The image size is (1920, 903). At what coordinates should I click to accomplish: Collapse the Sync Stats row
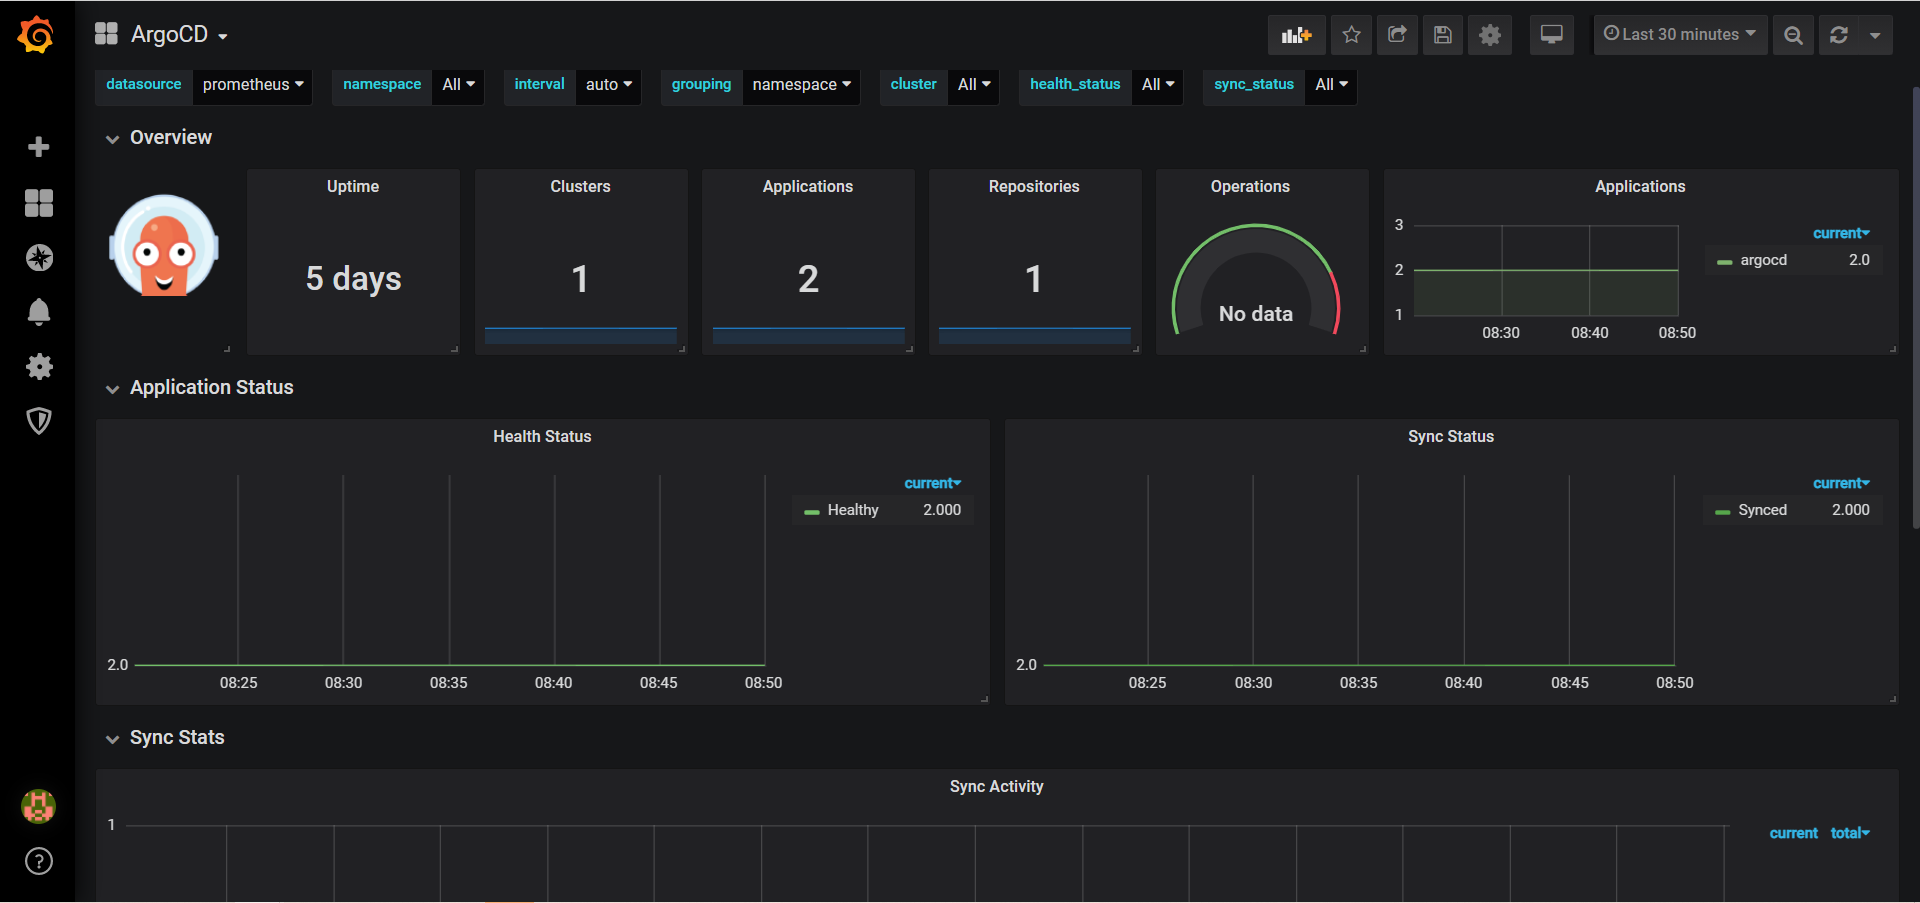pos(166,738)
